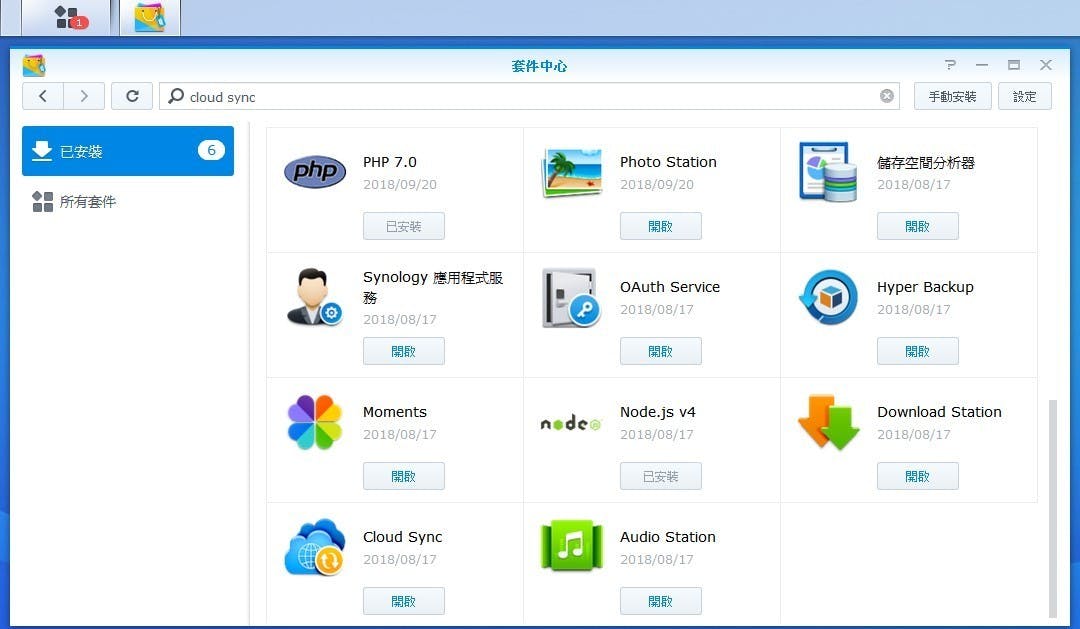Click the Synology 應用程式服務 icon
1080x629 pixels.
[x=315, y=297]
